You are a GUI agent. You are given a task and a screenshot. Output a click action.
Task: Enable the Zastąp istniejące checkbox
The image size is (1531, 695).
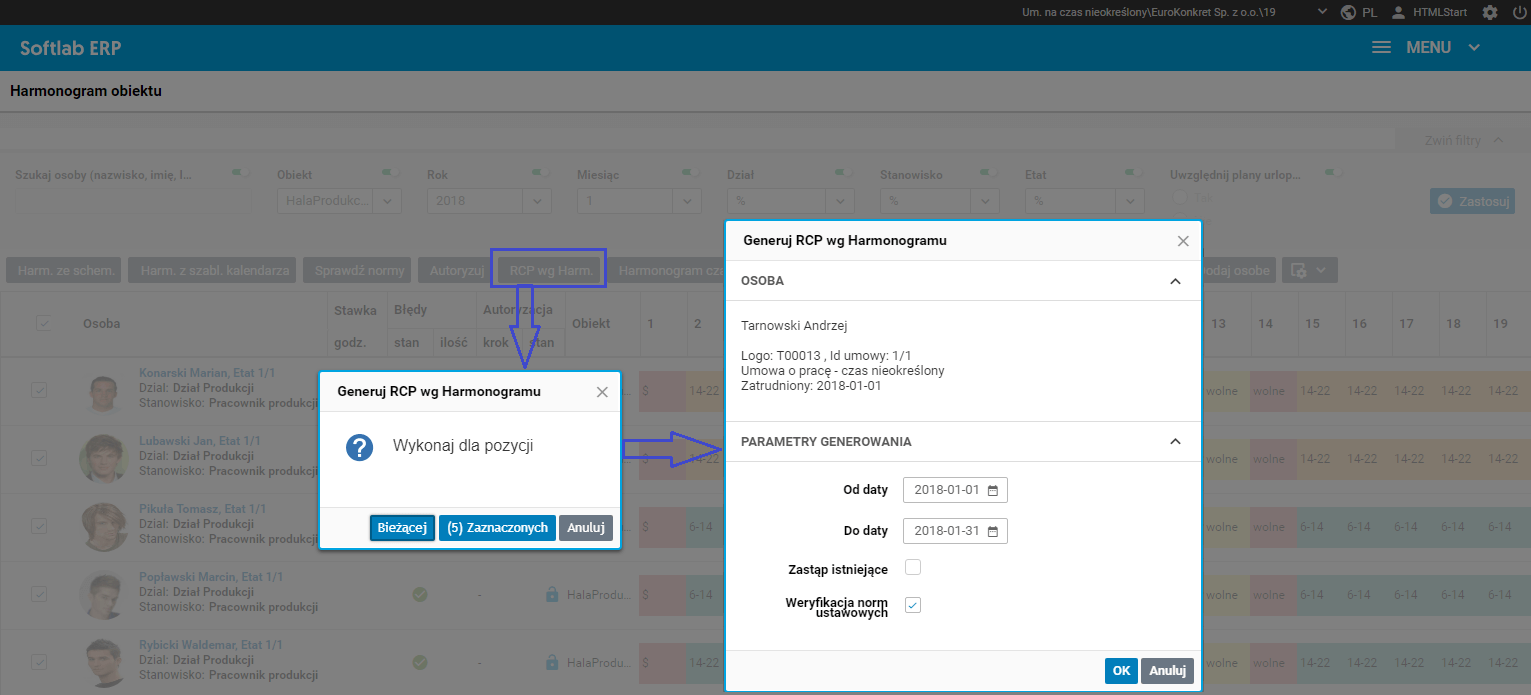coord(912,568)
